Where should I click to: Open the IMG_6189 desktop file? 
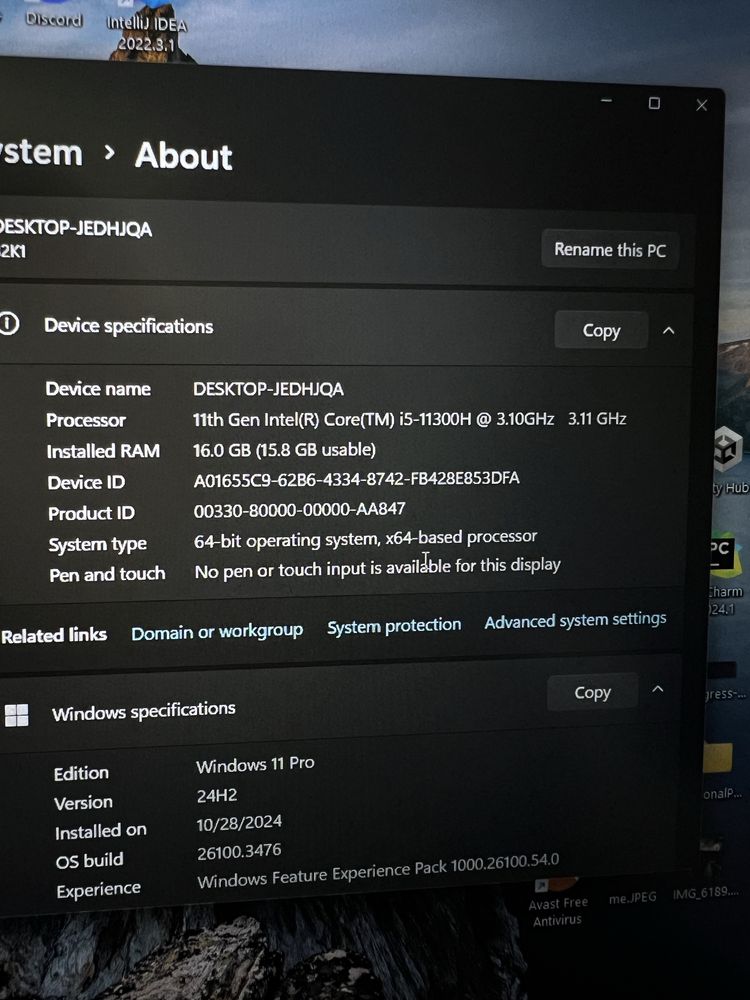(705, 893)
